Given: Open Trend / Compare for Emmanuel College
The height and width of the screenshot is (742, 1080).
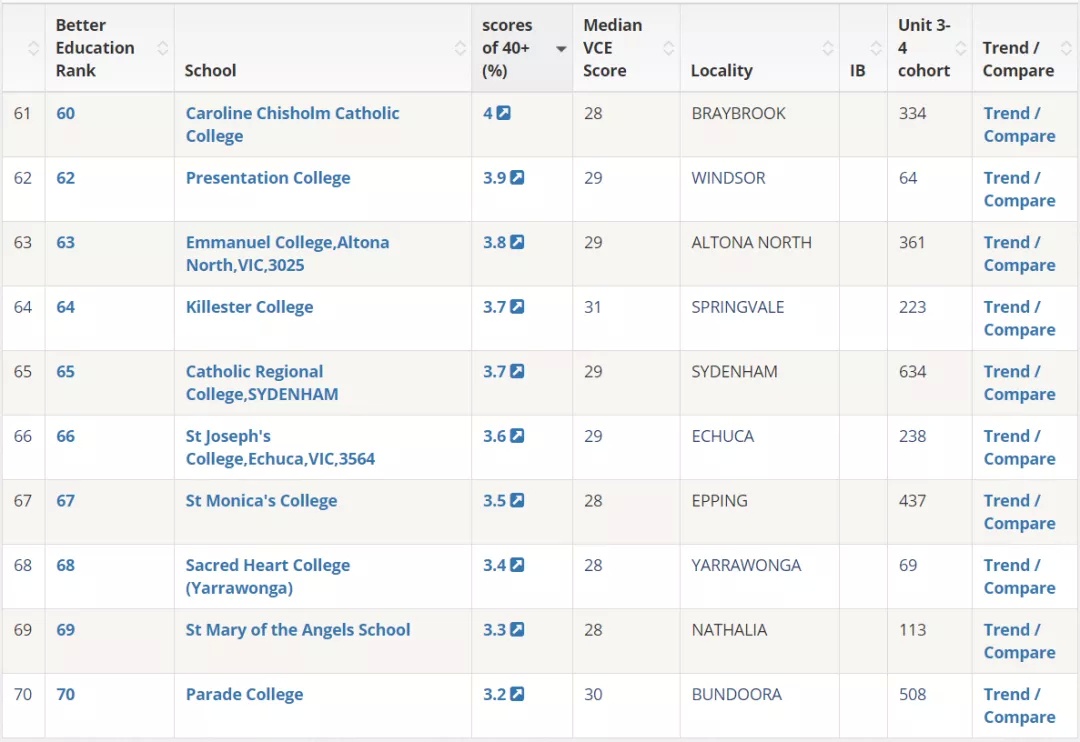Looking at the screenshot, I should [1019, 254].
